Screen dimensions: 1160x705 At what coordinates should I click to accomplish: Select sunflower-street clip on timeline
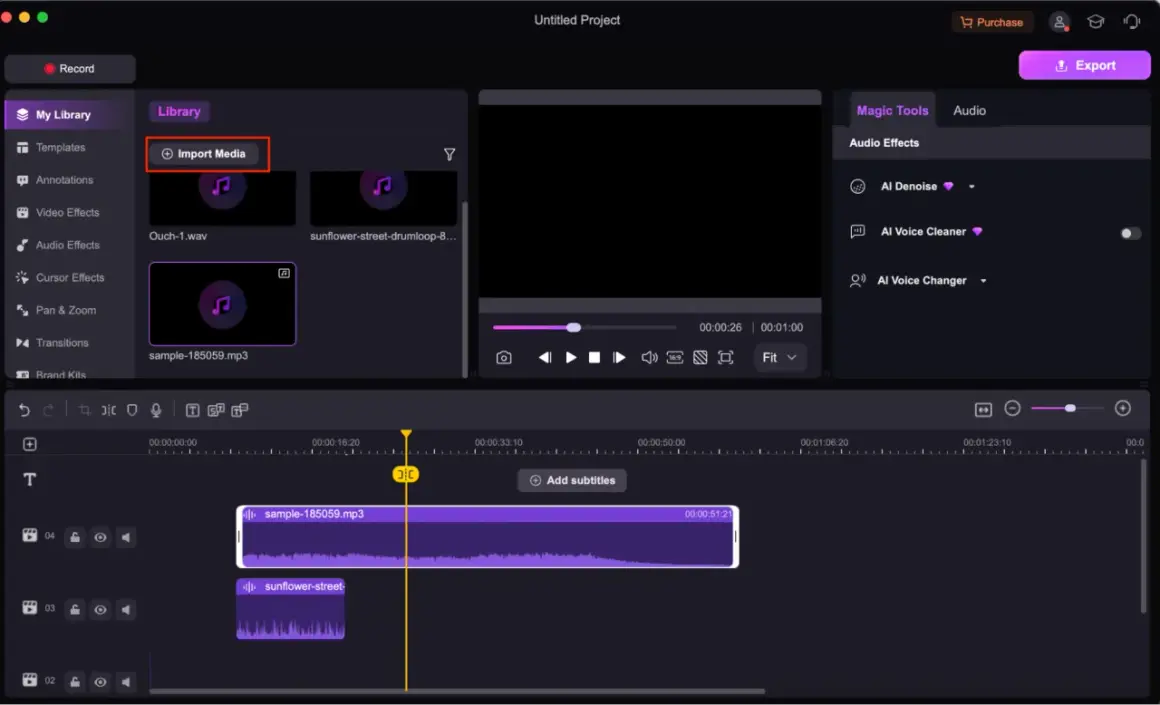click(x=291, y=609)
